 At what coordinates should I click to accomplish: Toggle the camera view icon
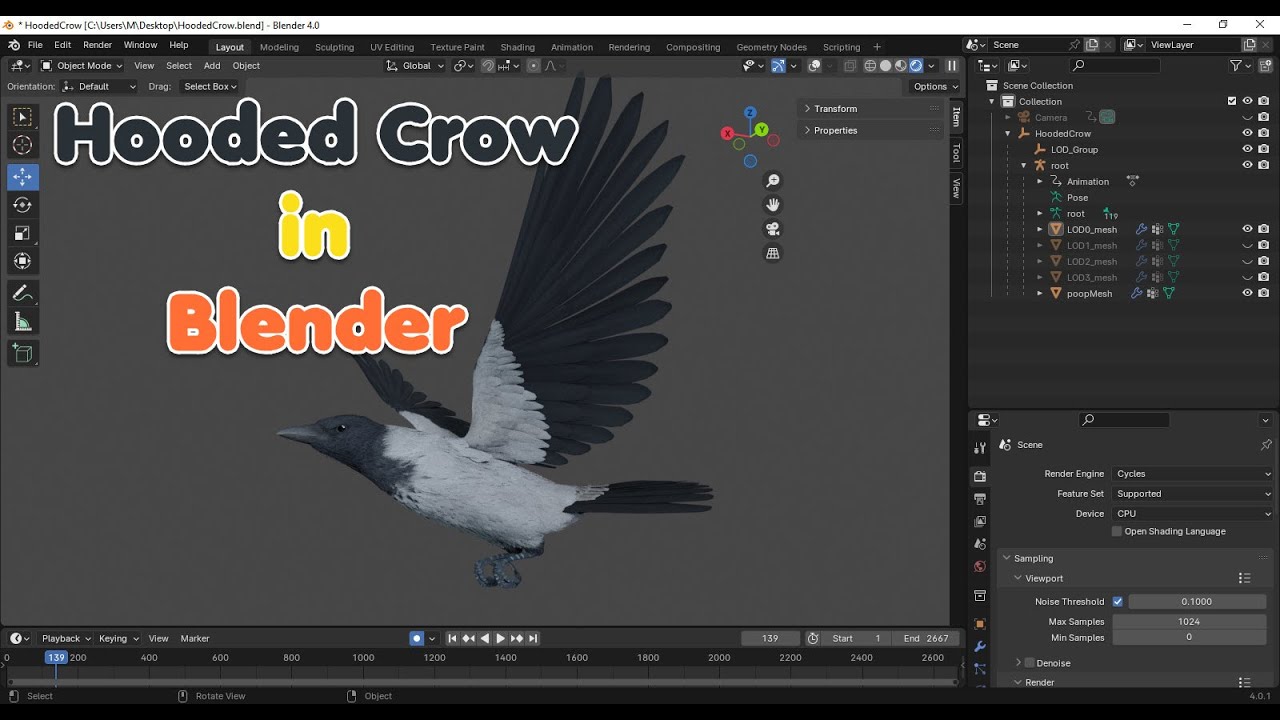772,229
